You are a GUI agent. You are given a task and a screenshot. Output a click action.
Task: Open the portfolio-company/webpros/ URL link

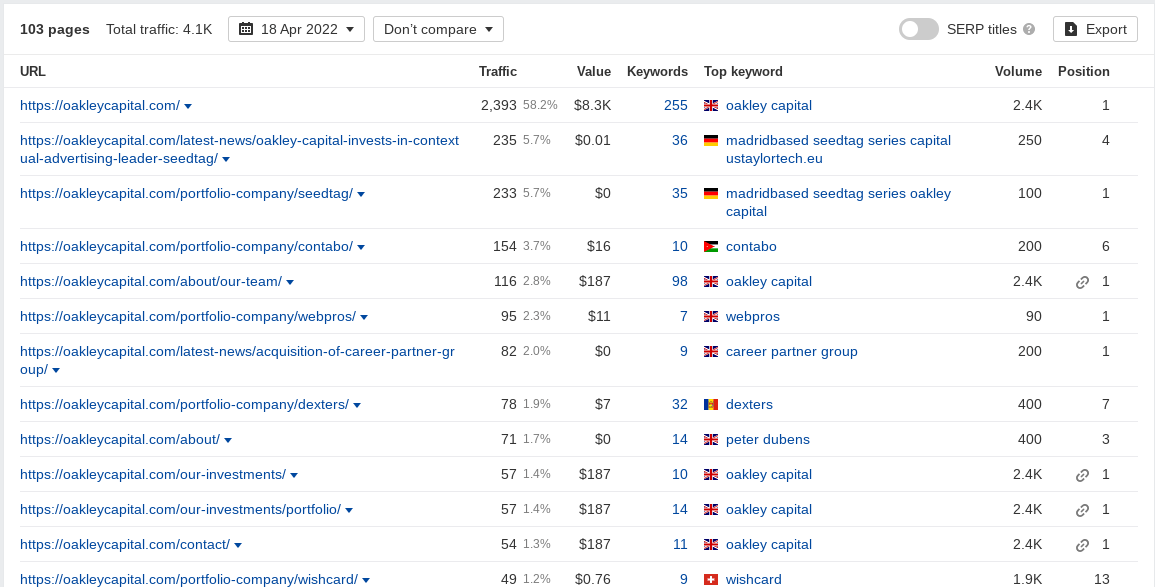click(188, 317)
